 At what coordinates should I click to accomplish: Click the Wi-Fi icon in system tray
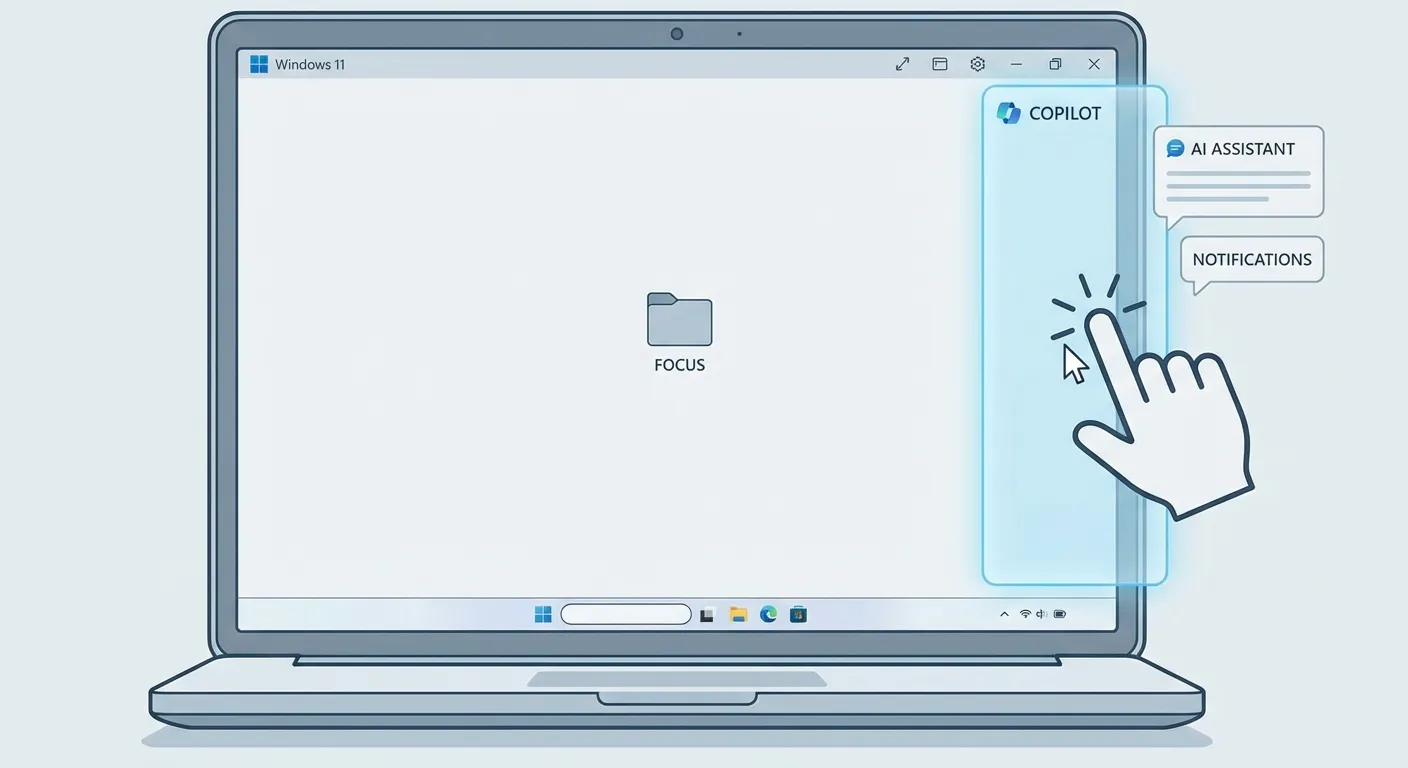pos(1025,614)
